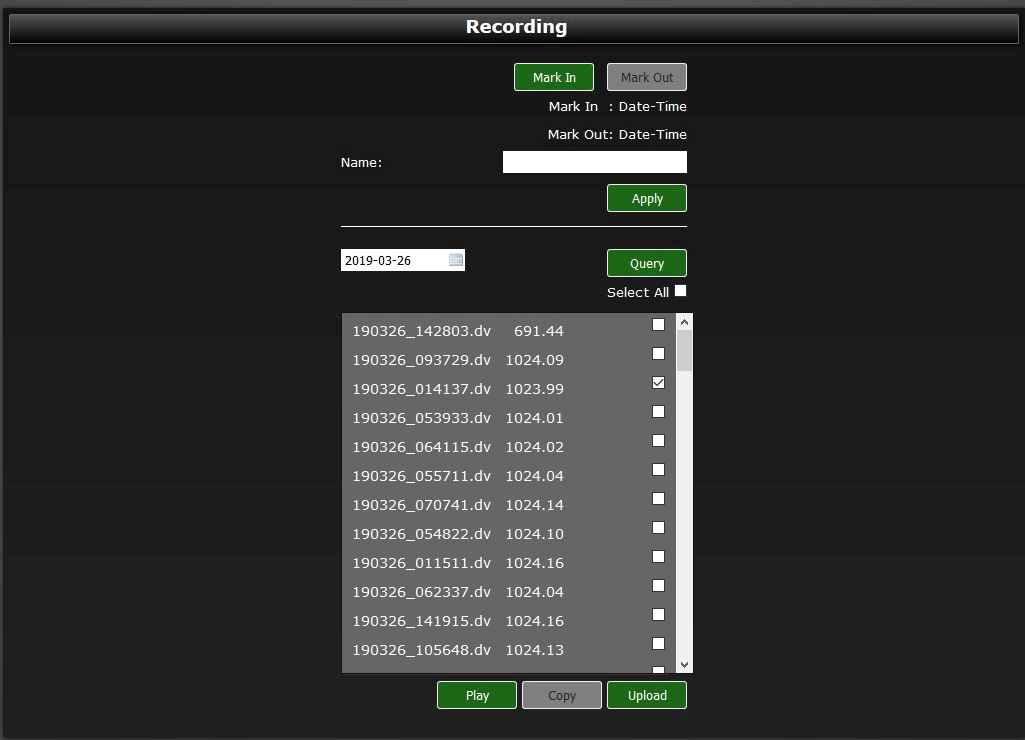Image resolution: width=1025 pixels, height=740 pixels.
Task: Enable the Select All checkbox
Action: (x=681, y=291)
